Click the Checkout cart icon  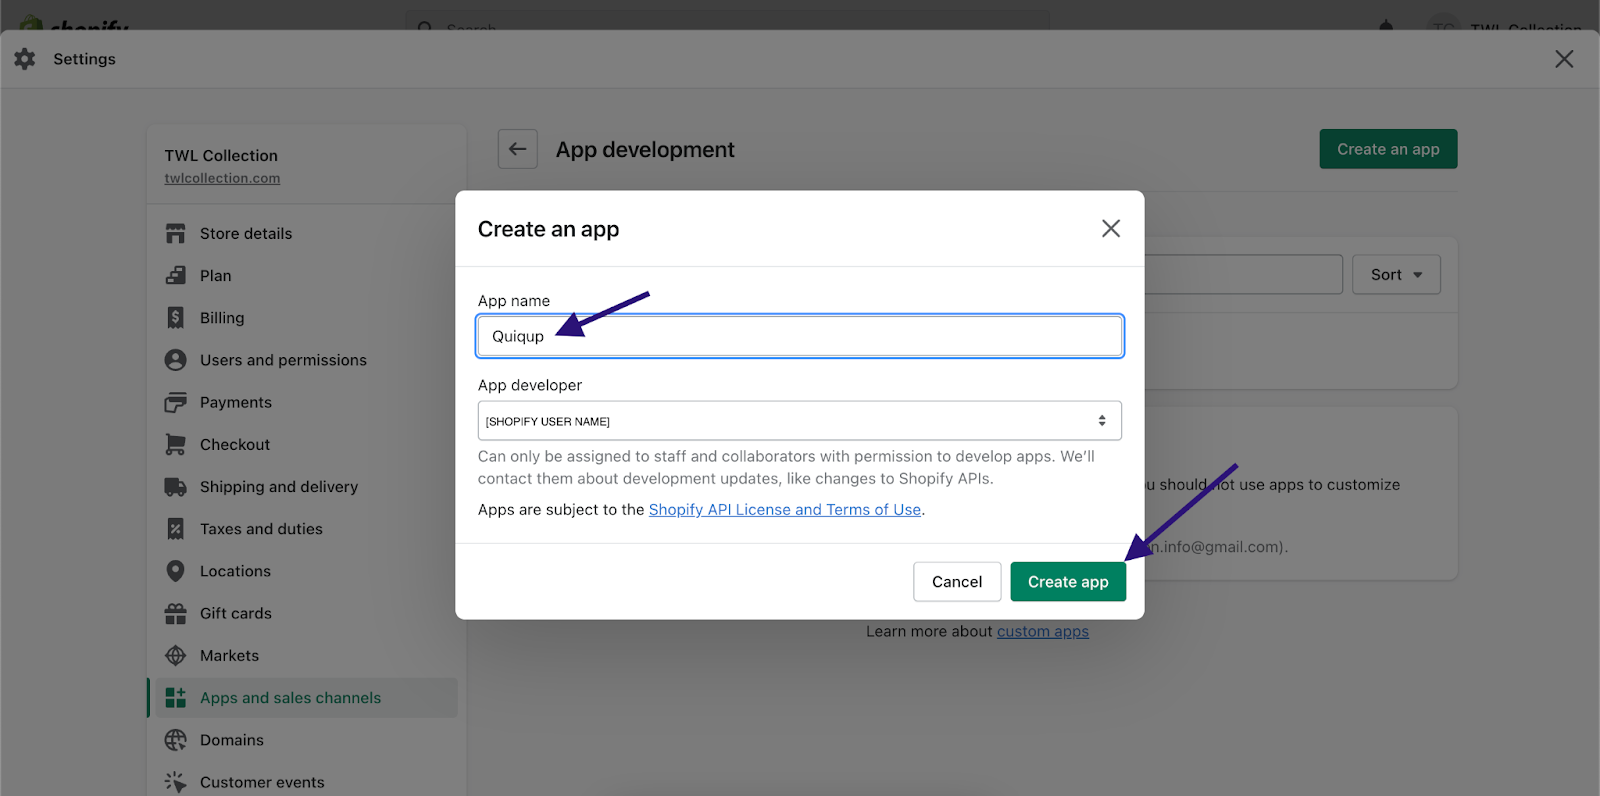click(x=175, y=444)
